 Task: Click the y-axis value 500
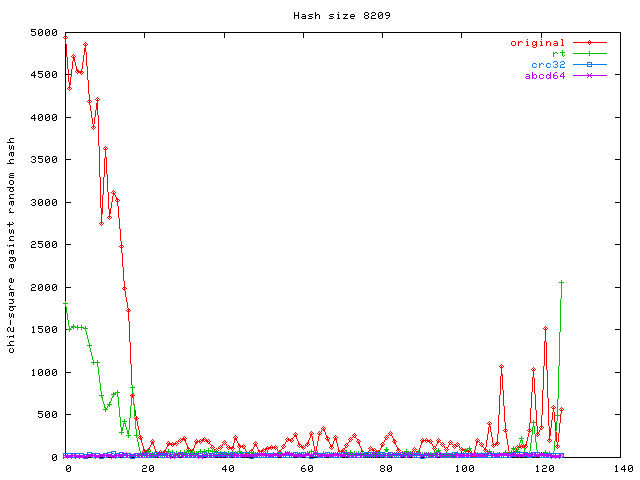click(47, 414)
